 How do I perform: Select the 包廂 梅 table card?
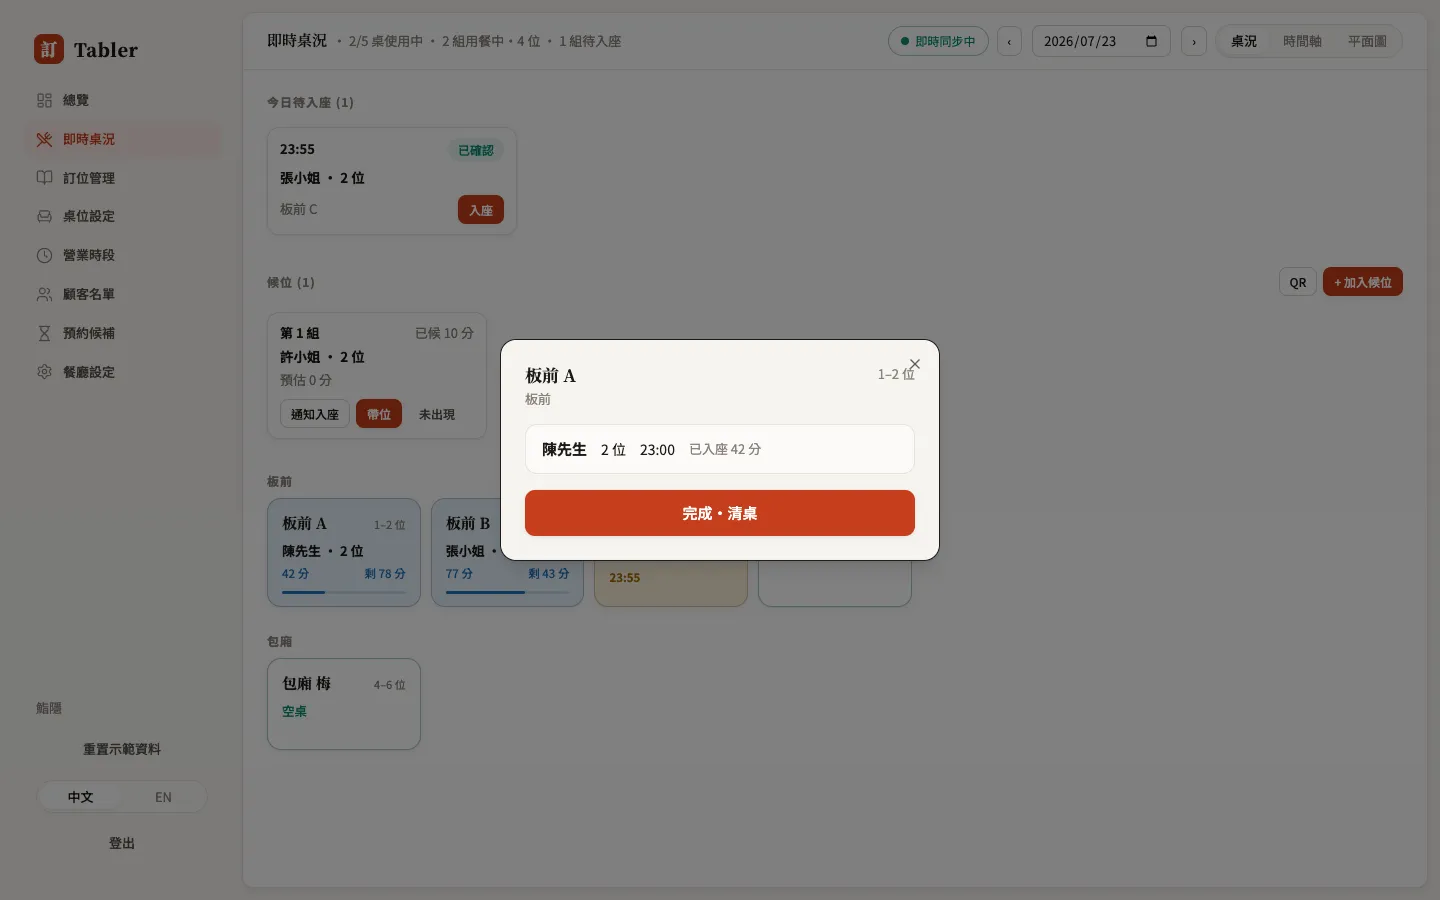click(344, 704)
